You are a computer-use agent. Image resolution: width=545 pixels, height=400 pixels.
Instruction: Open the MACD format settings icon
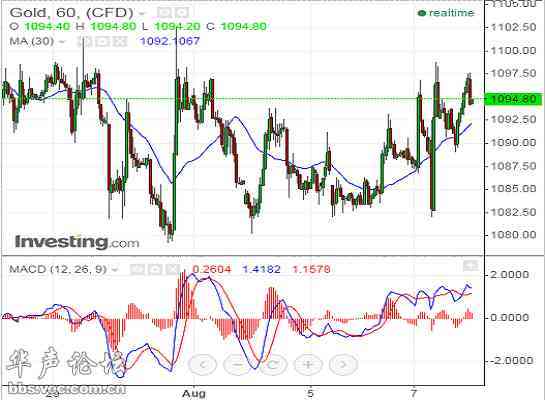[155, 269]
